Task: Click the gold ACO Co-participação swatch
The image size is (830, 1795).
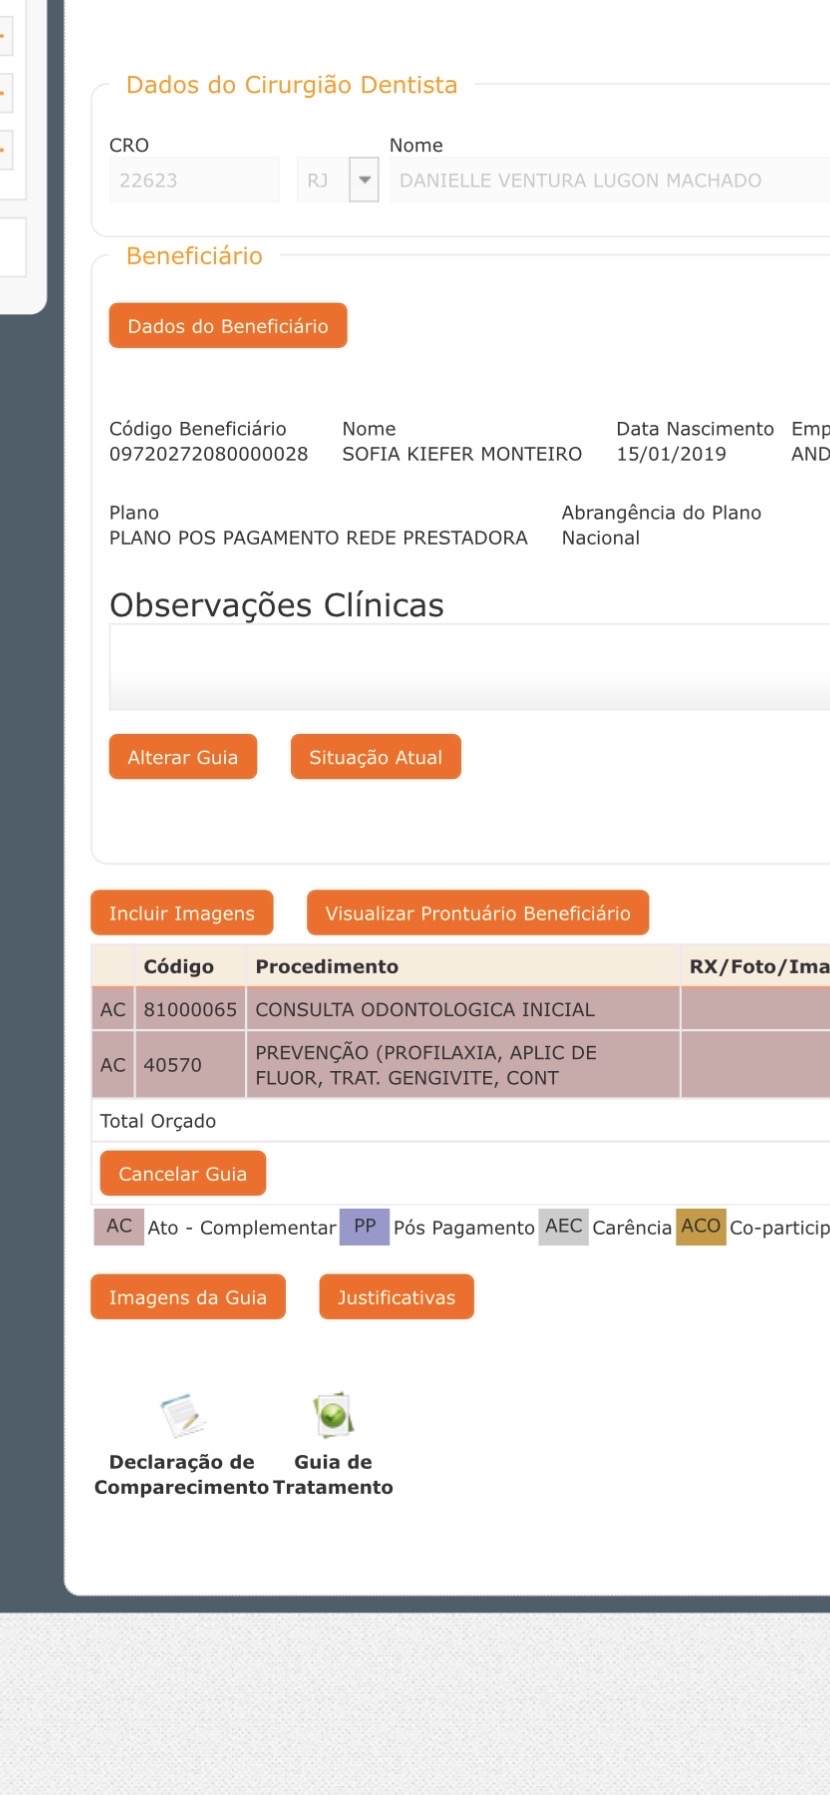Action: tap(700, 1226)
